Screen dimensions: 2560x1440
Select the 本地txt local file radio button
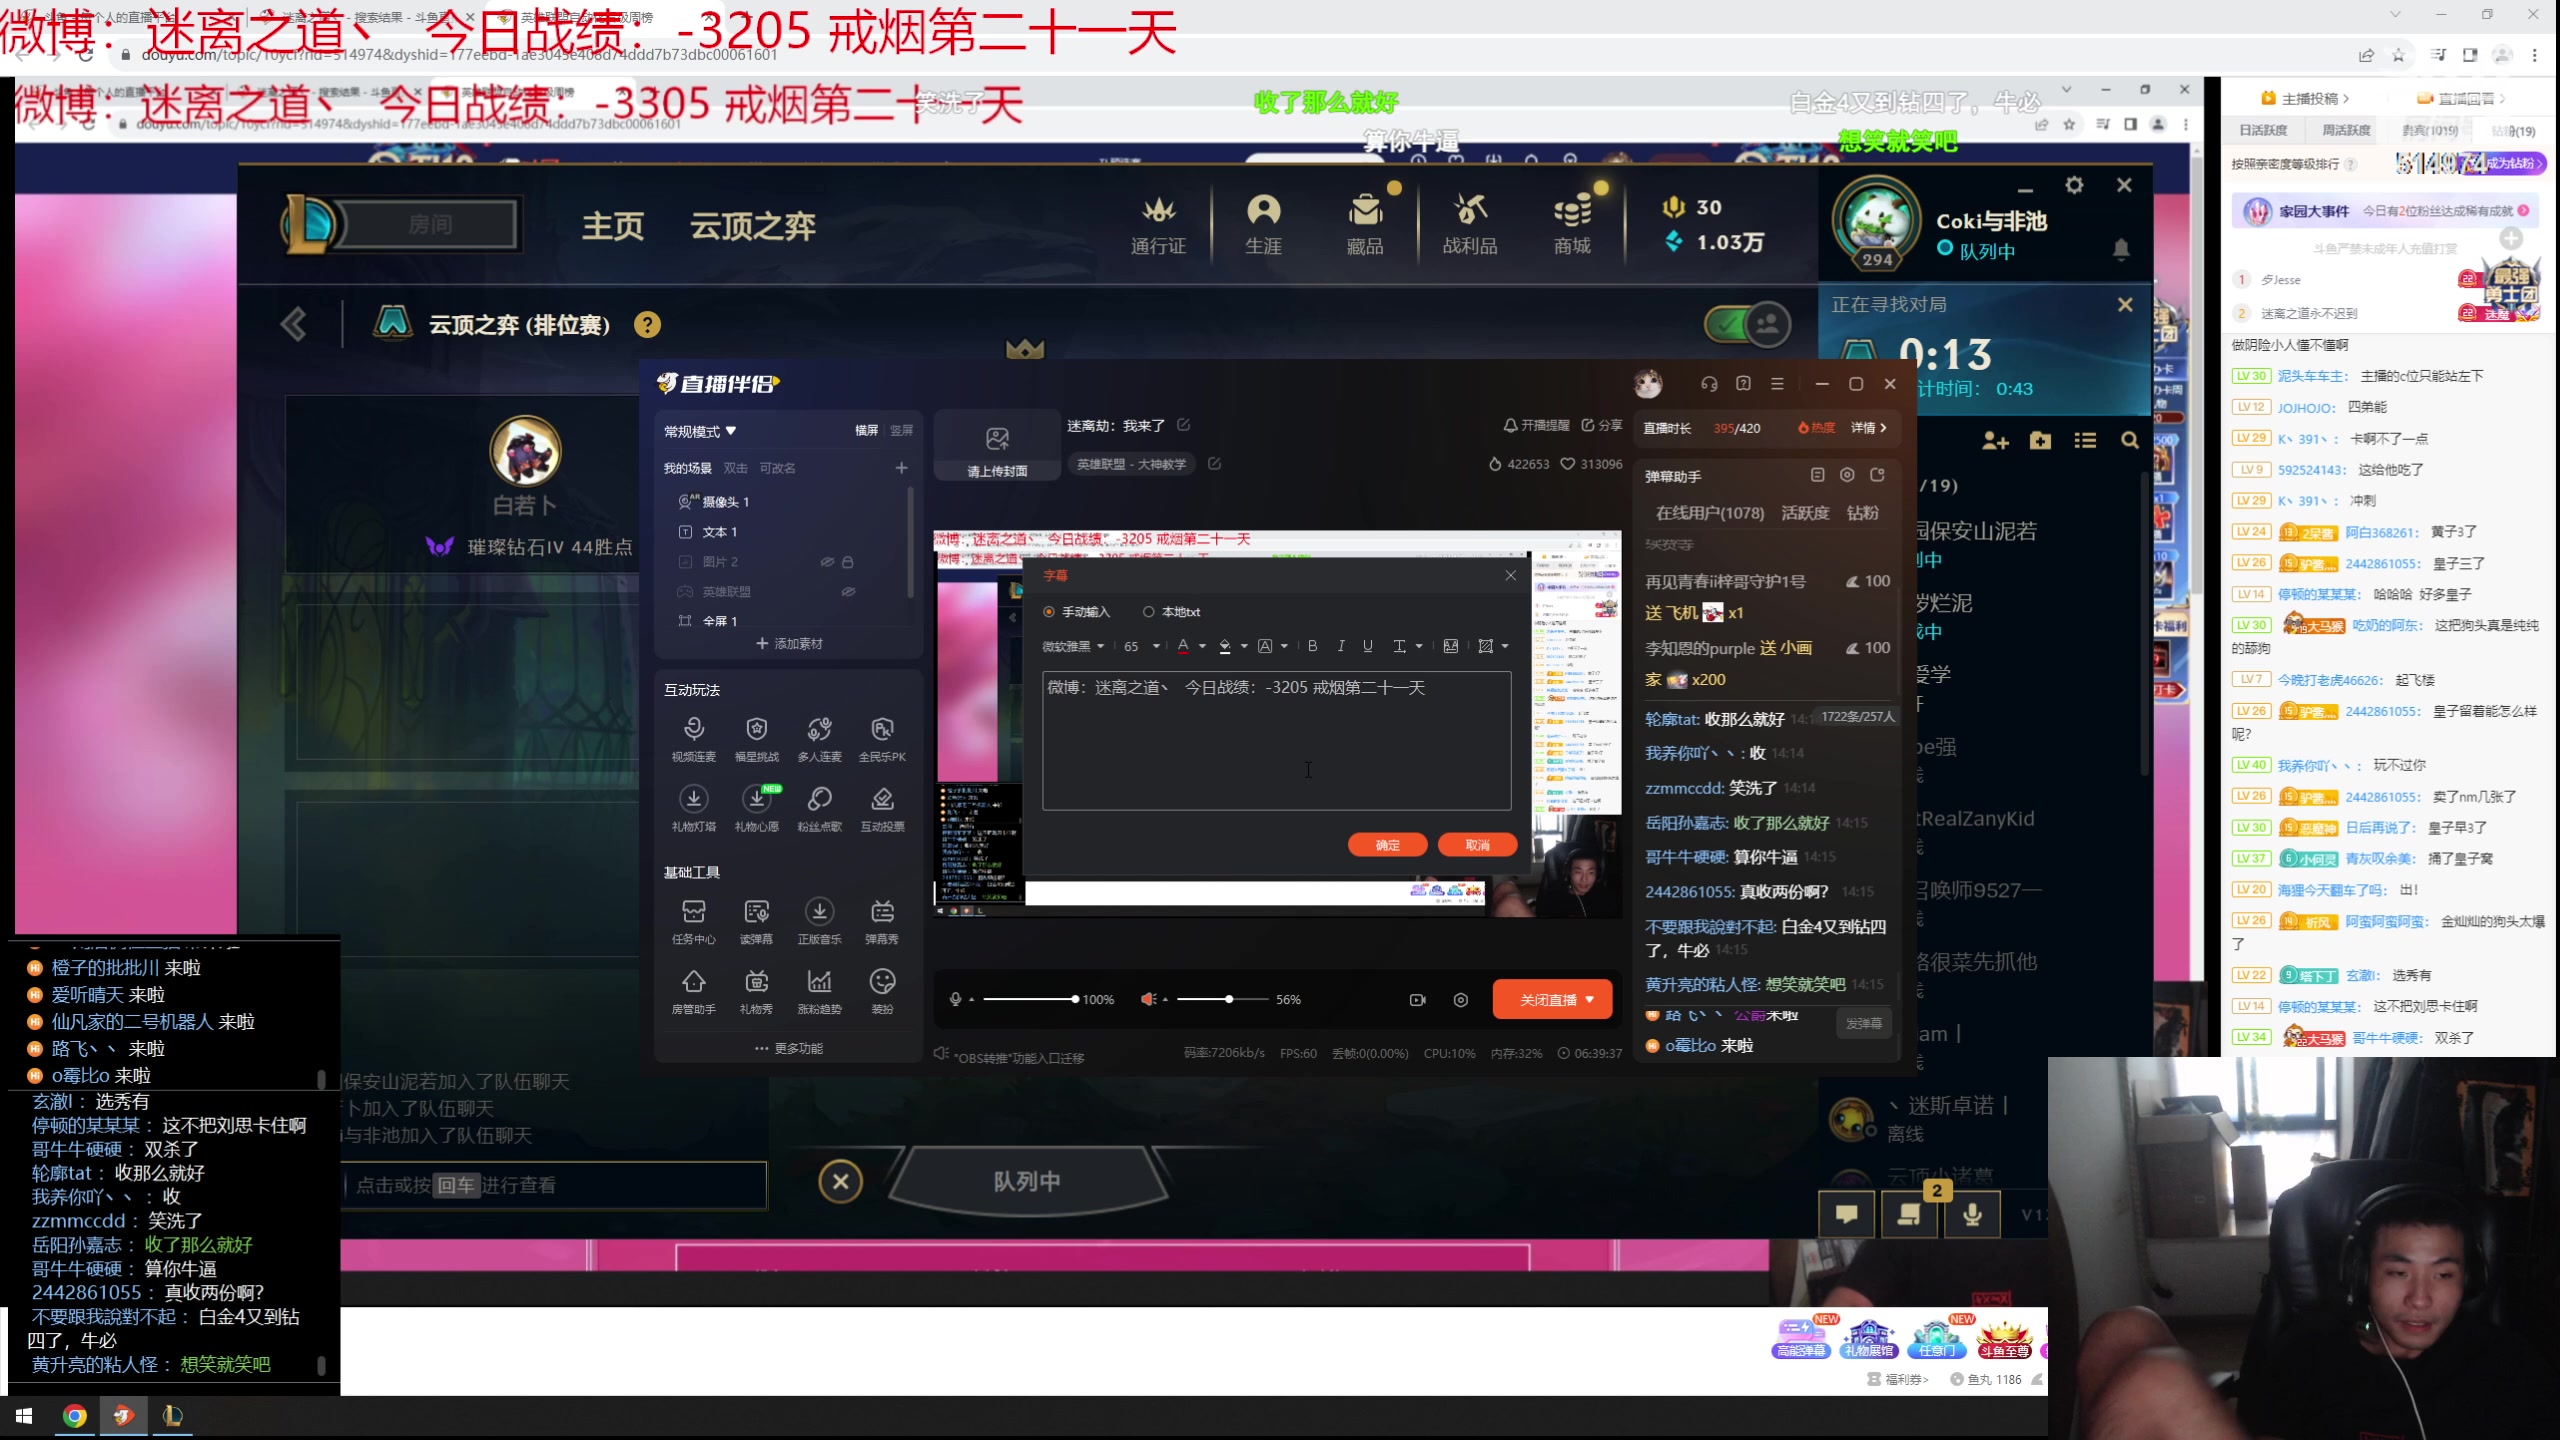click(1148, 611)
